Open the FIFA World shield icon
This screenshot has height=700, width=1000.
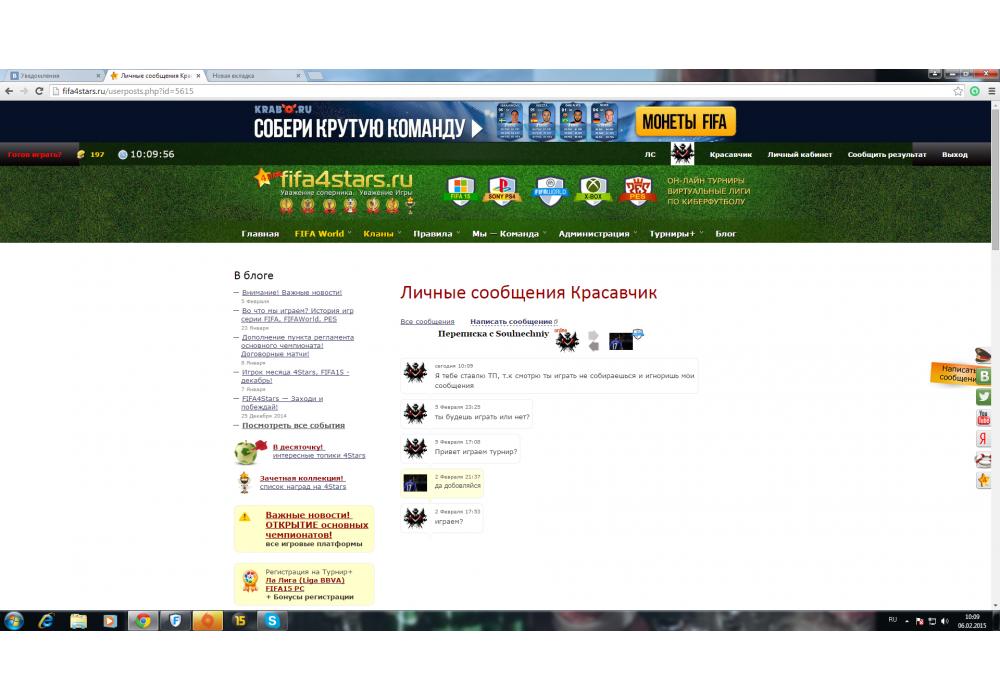pos(550,189)
